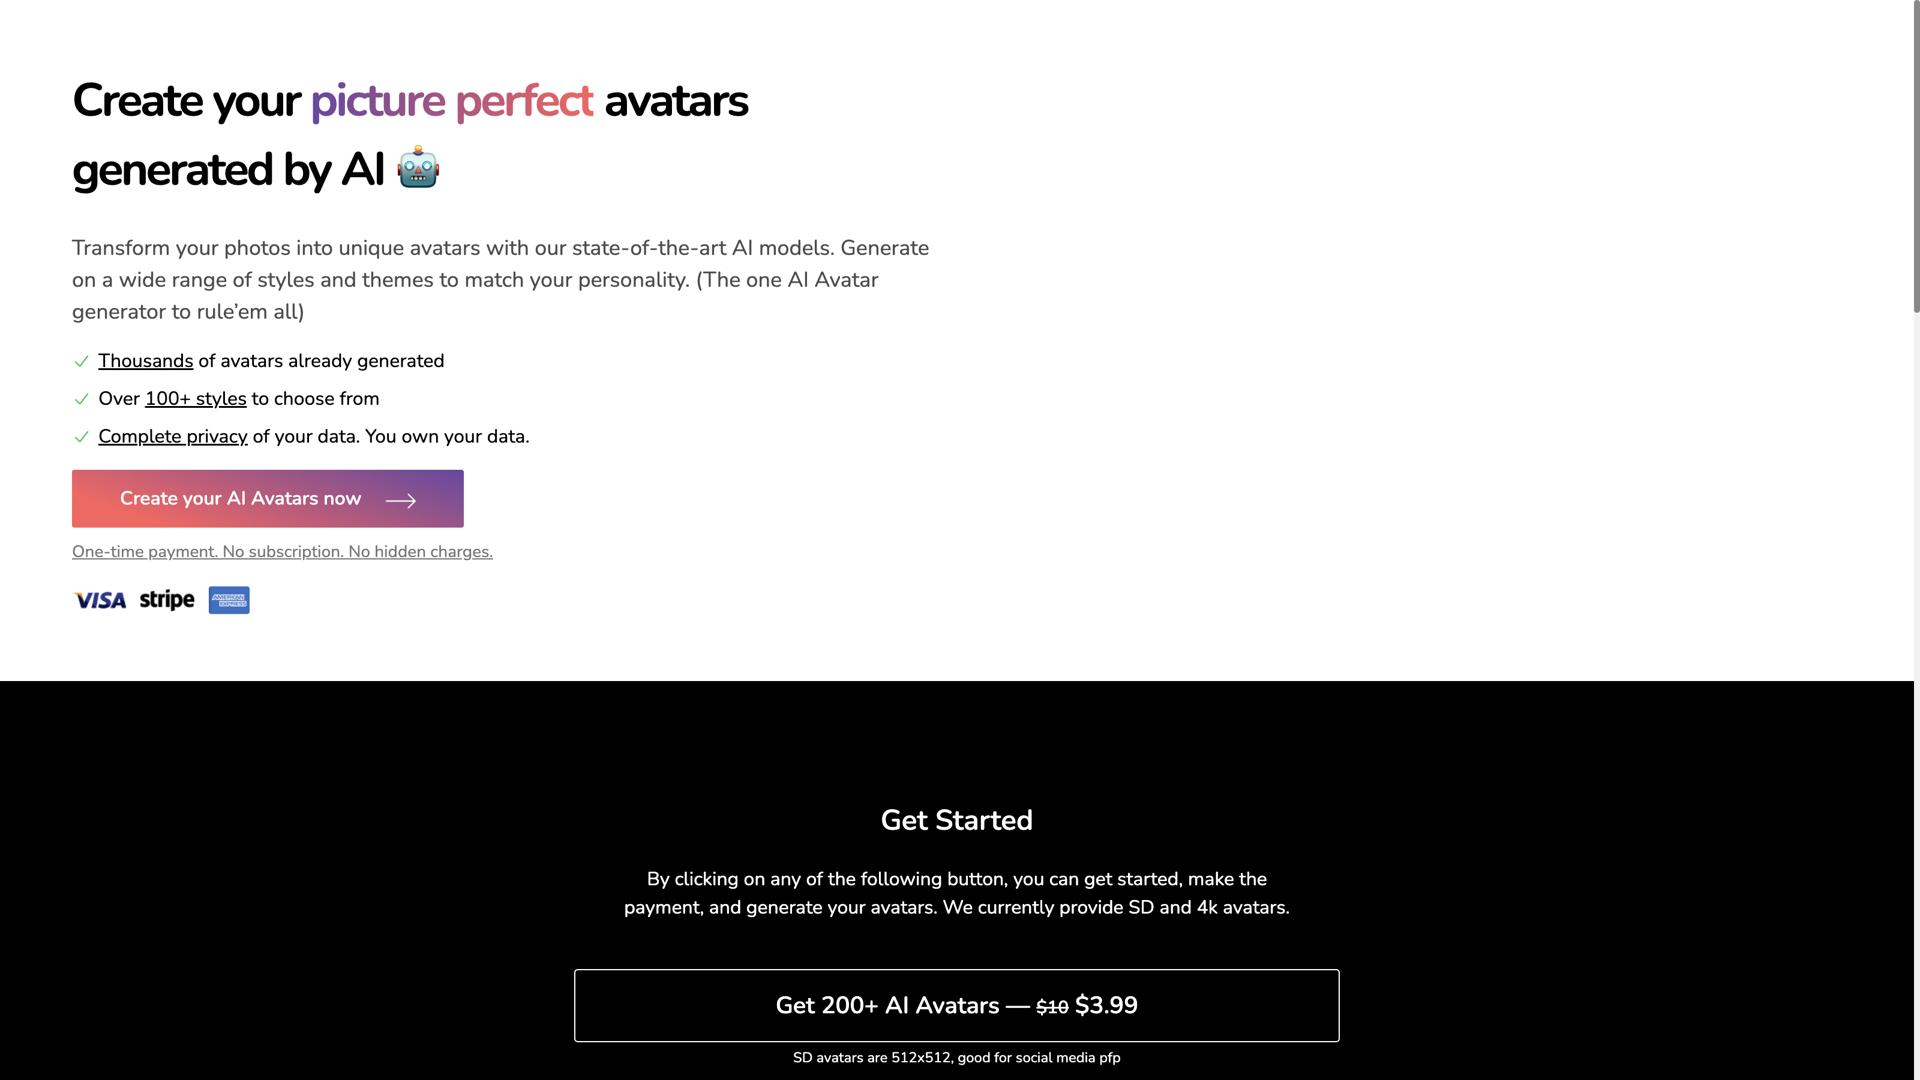Image resolution: width=1920 pixels, height=1080 pixels.
Task: Click the checkmark beside Complete privacy
Action: pyautogui.click(x=82, y=437)
